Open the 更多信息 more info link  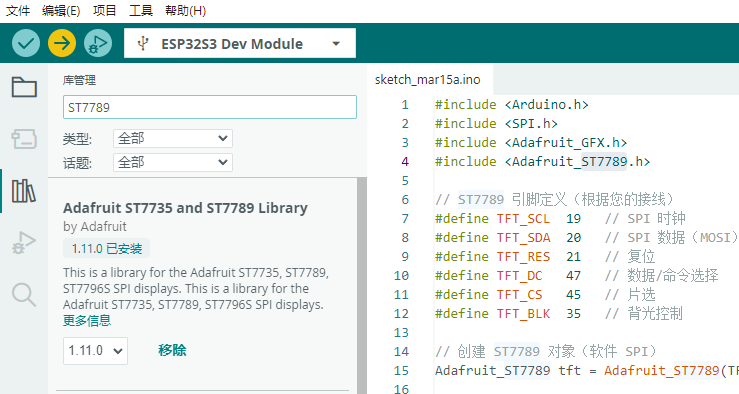(87, 321)
